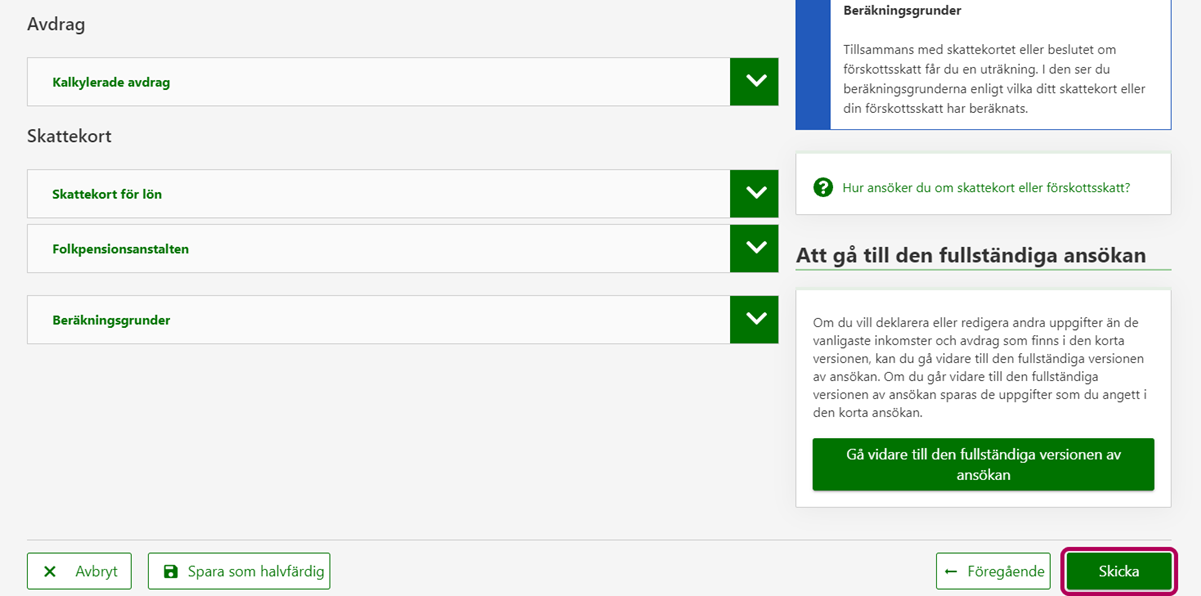Expand Beräkningsgrunder using the green chevron
Viewport: 1201px width, 596px height.
754,320
